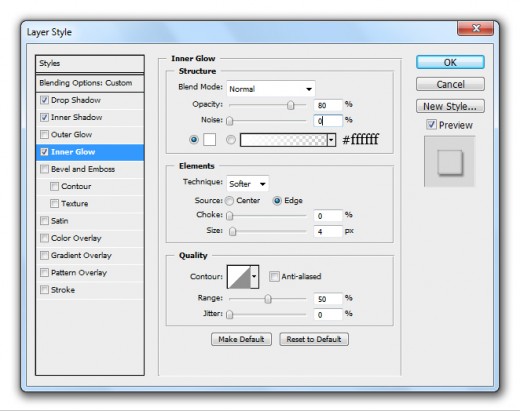
Task: Expand the gradient picker arrow
Action: (331, 140)
